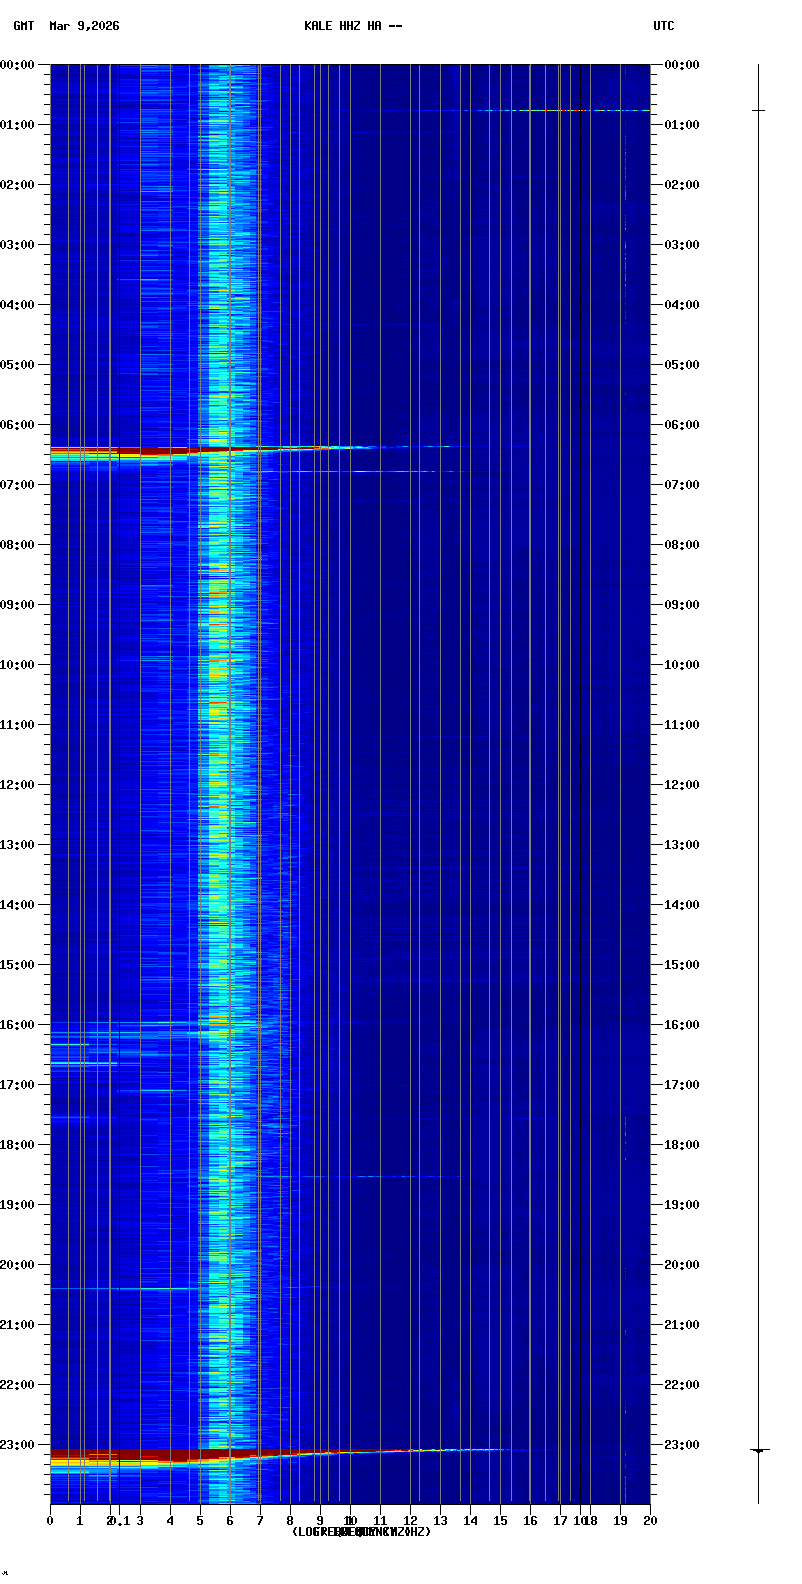Select the date text Mar 9,2026
Screen dimensions: 802x1584
(84, 26)
